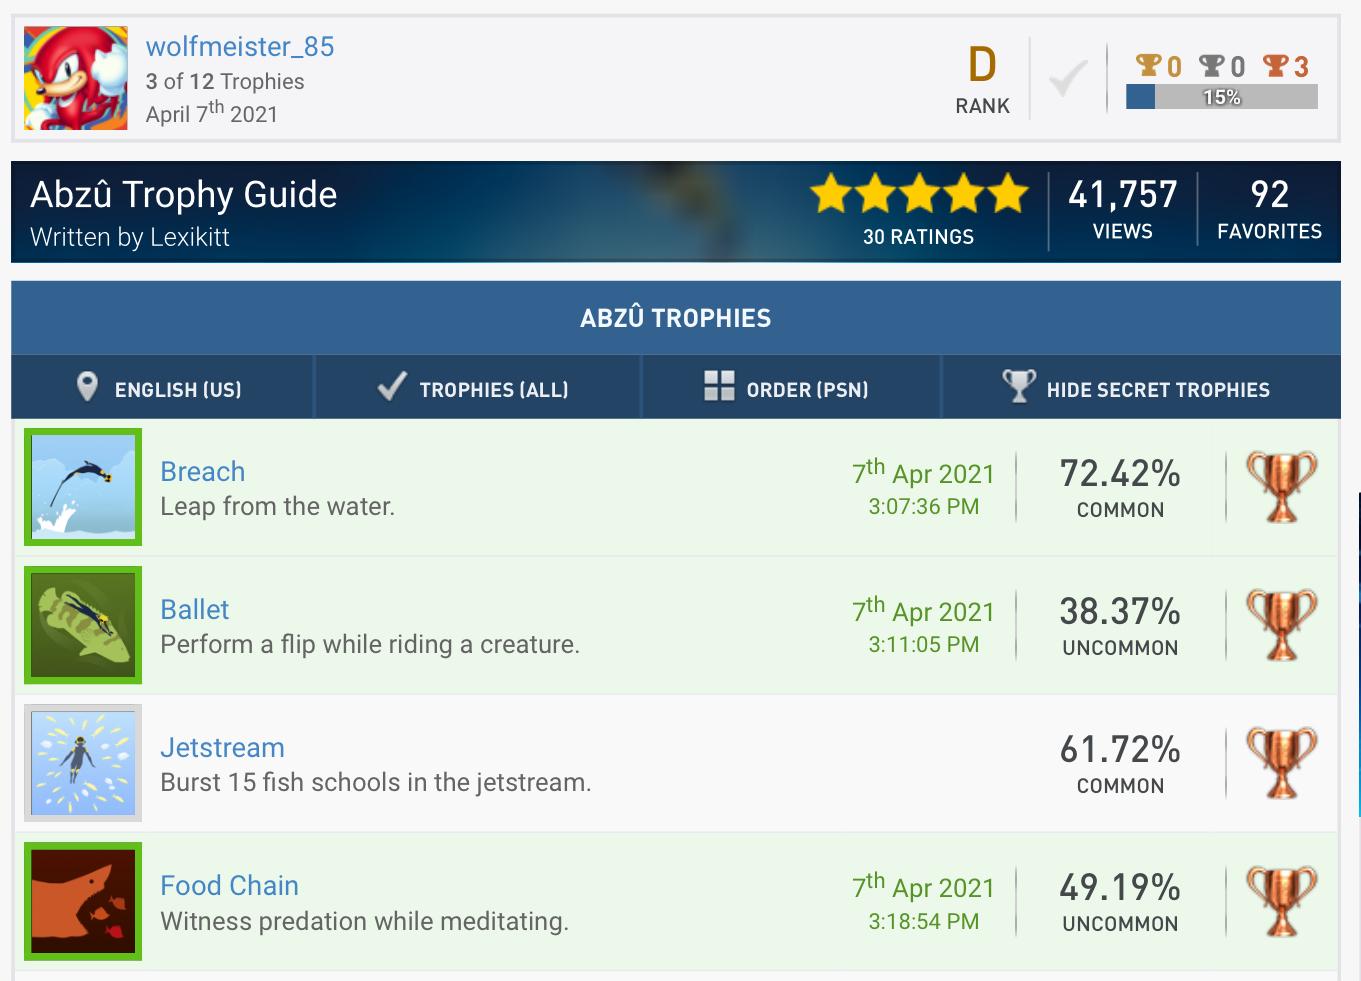Open the Food Chain trophy thumbnail
The height and width of the screenshot is (981, 1361).
point(83,901)
